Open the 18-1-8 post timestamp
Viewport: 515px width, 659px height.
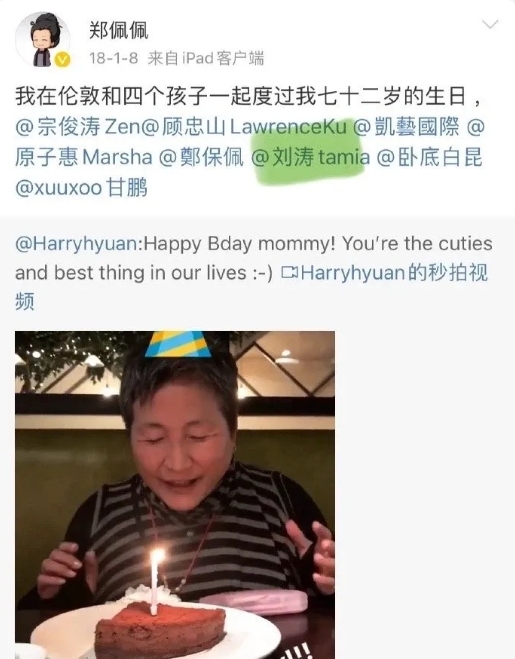point(113,58)
